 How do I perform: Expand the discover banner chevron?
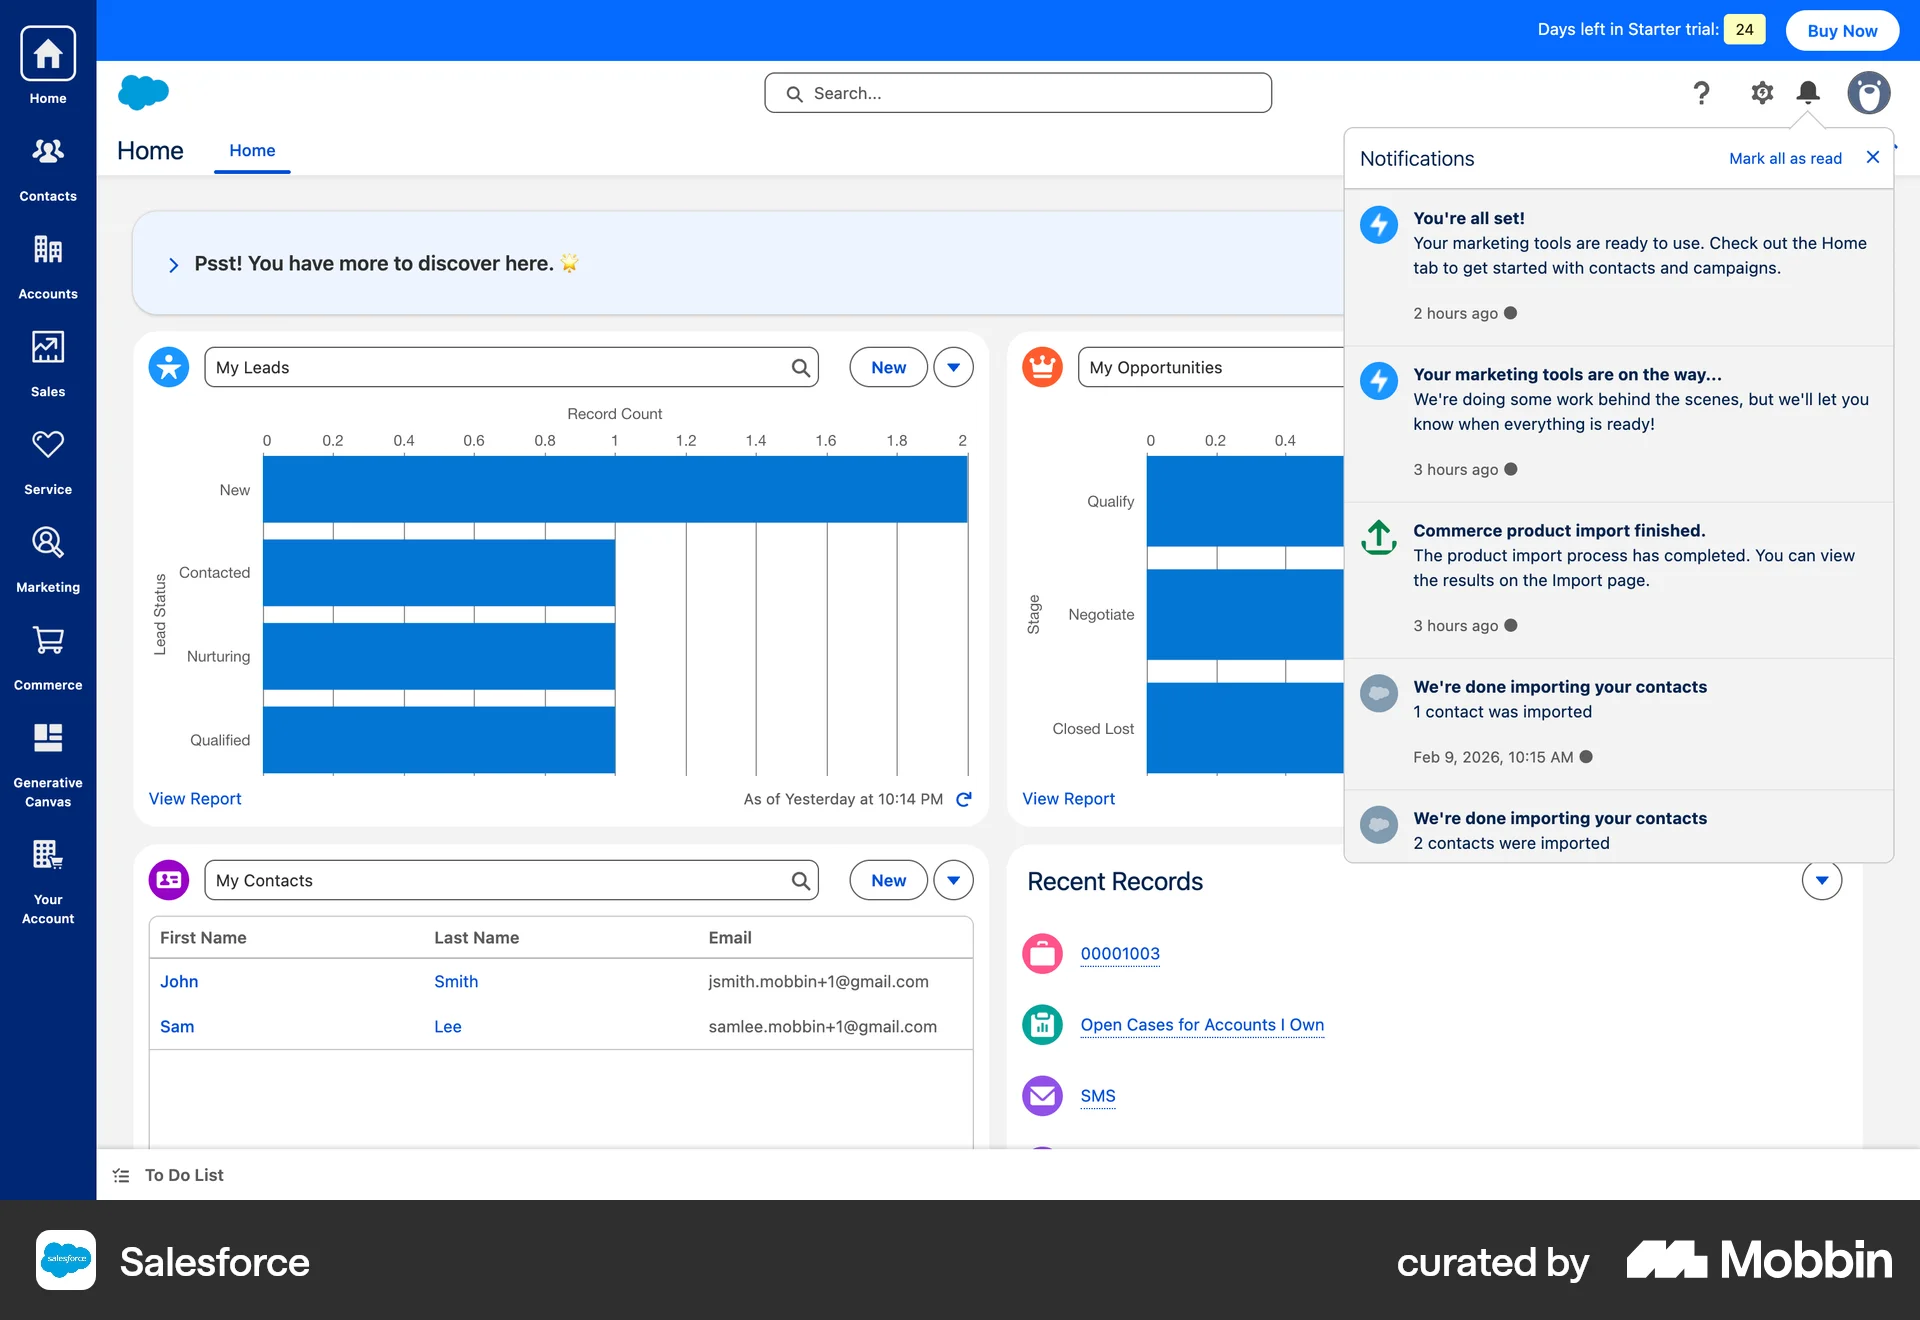pyautogui.click(x=173, y=264)
